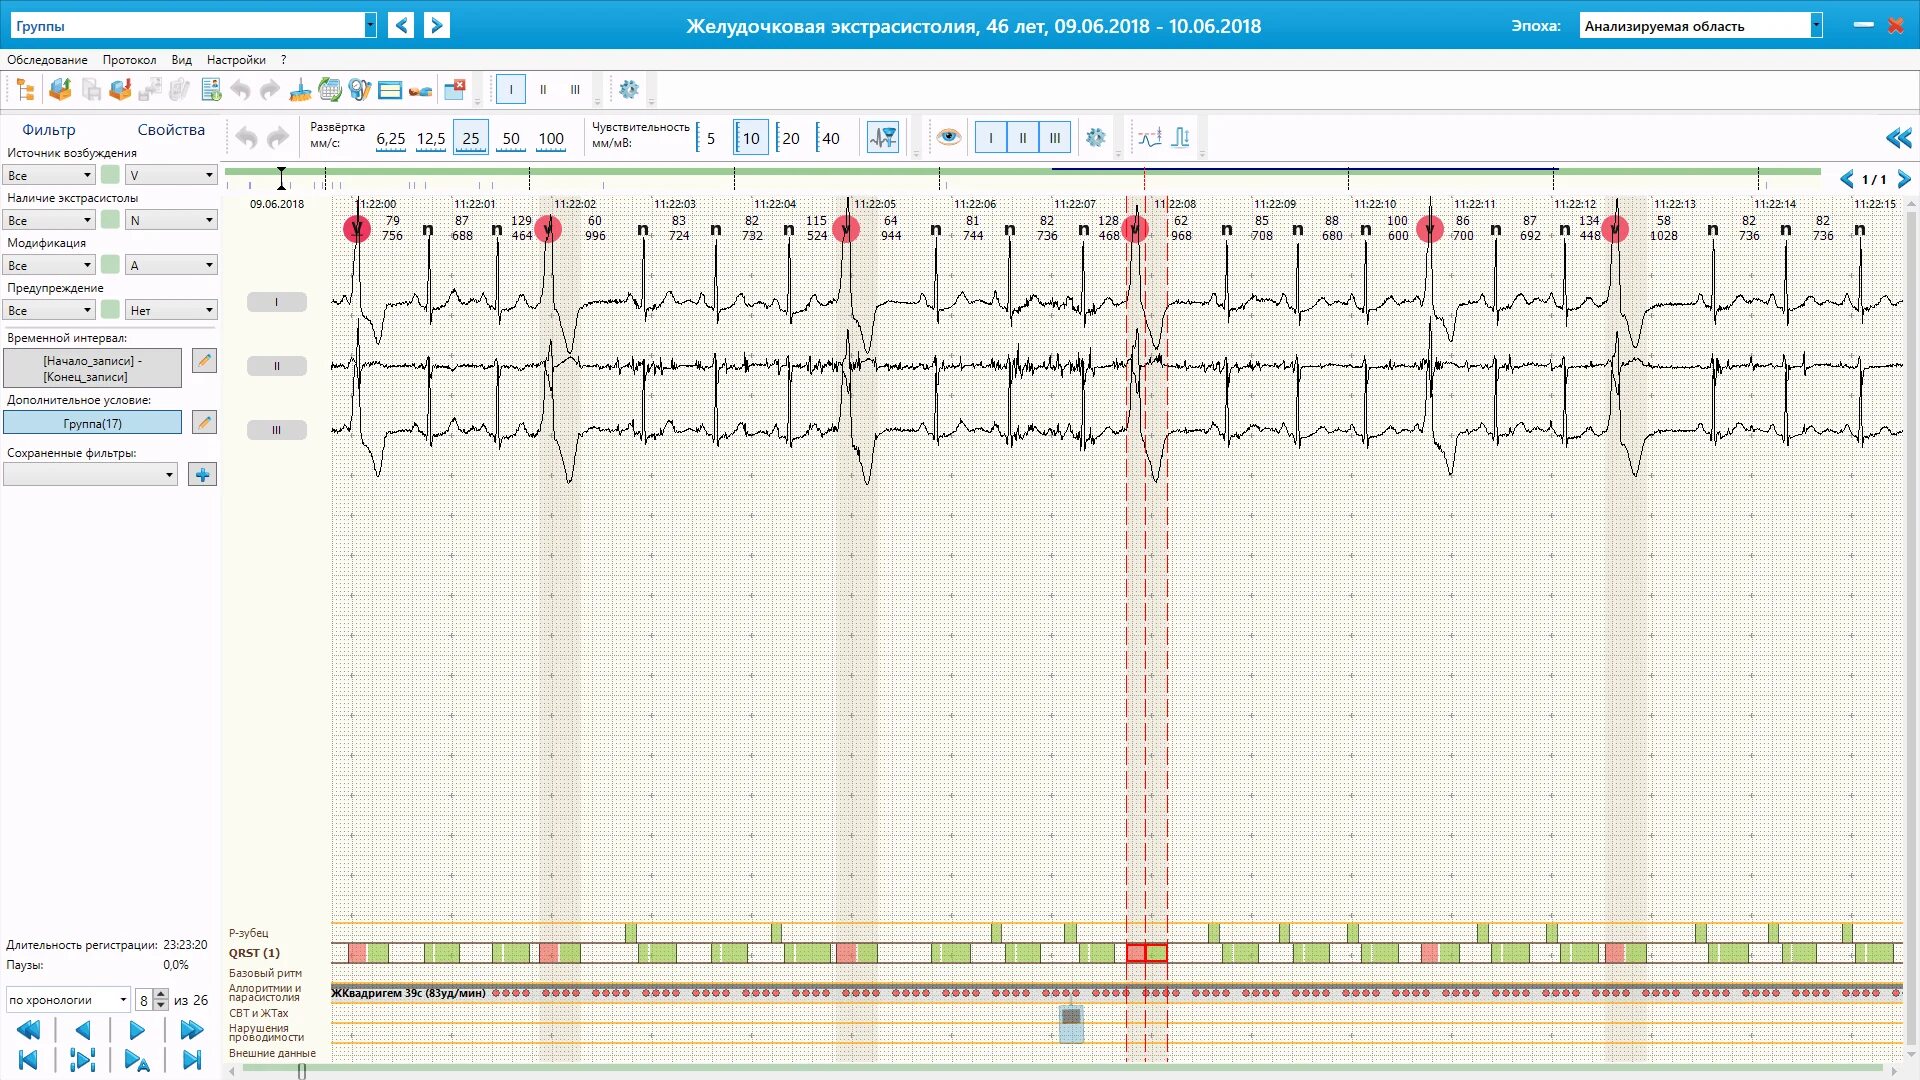1920x1080 pixels.
Task: Click the import examination icon with red arrow
Action: click(120, 90)
